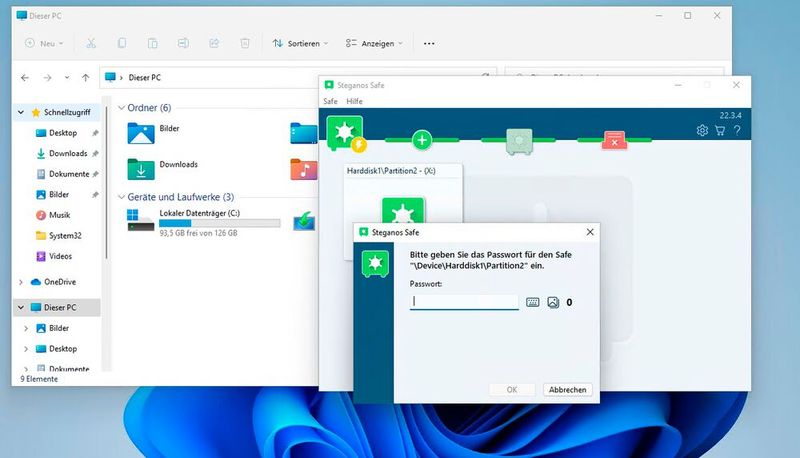Click the OK button in the password dialog
This screenshot has height=458, width=800.
point(512,390)
